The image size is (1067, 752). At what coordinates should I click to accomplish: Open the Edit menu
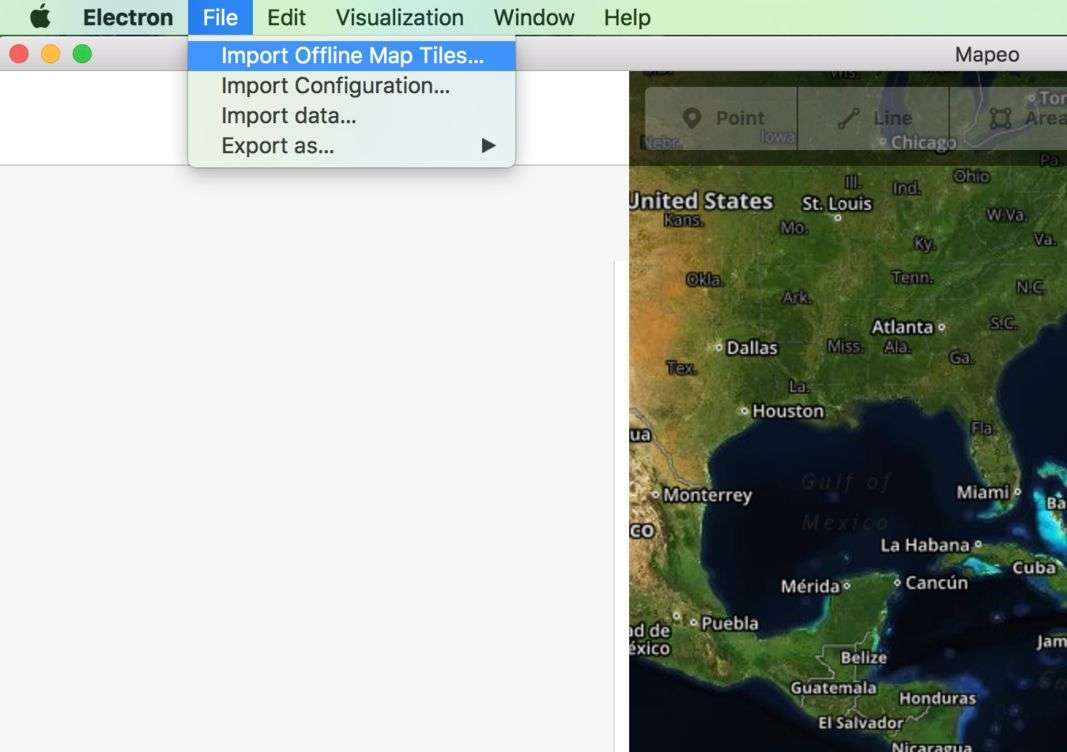coord(286,17)
